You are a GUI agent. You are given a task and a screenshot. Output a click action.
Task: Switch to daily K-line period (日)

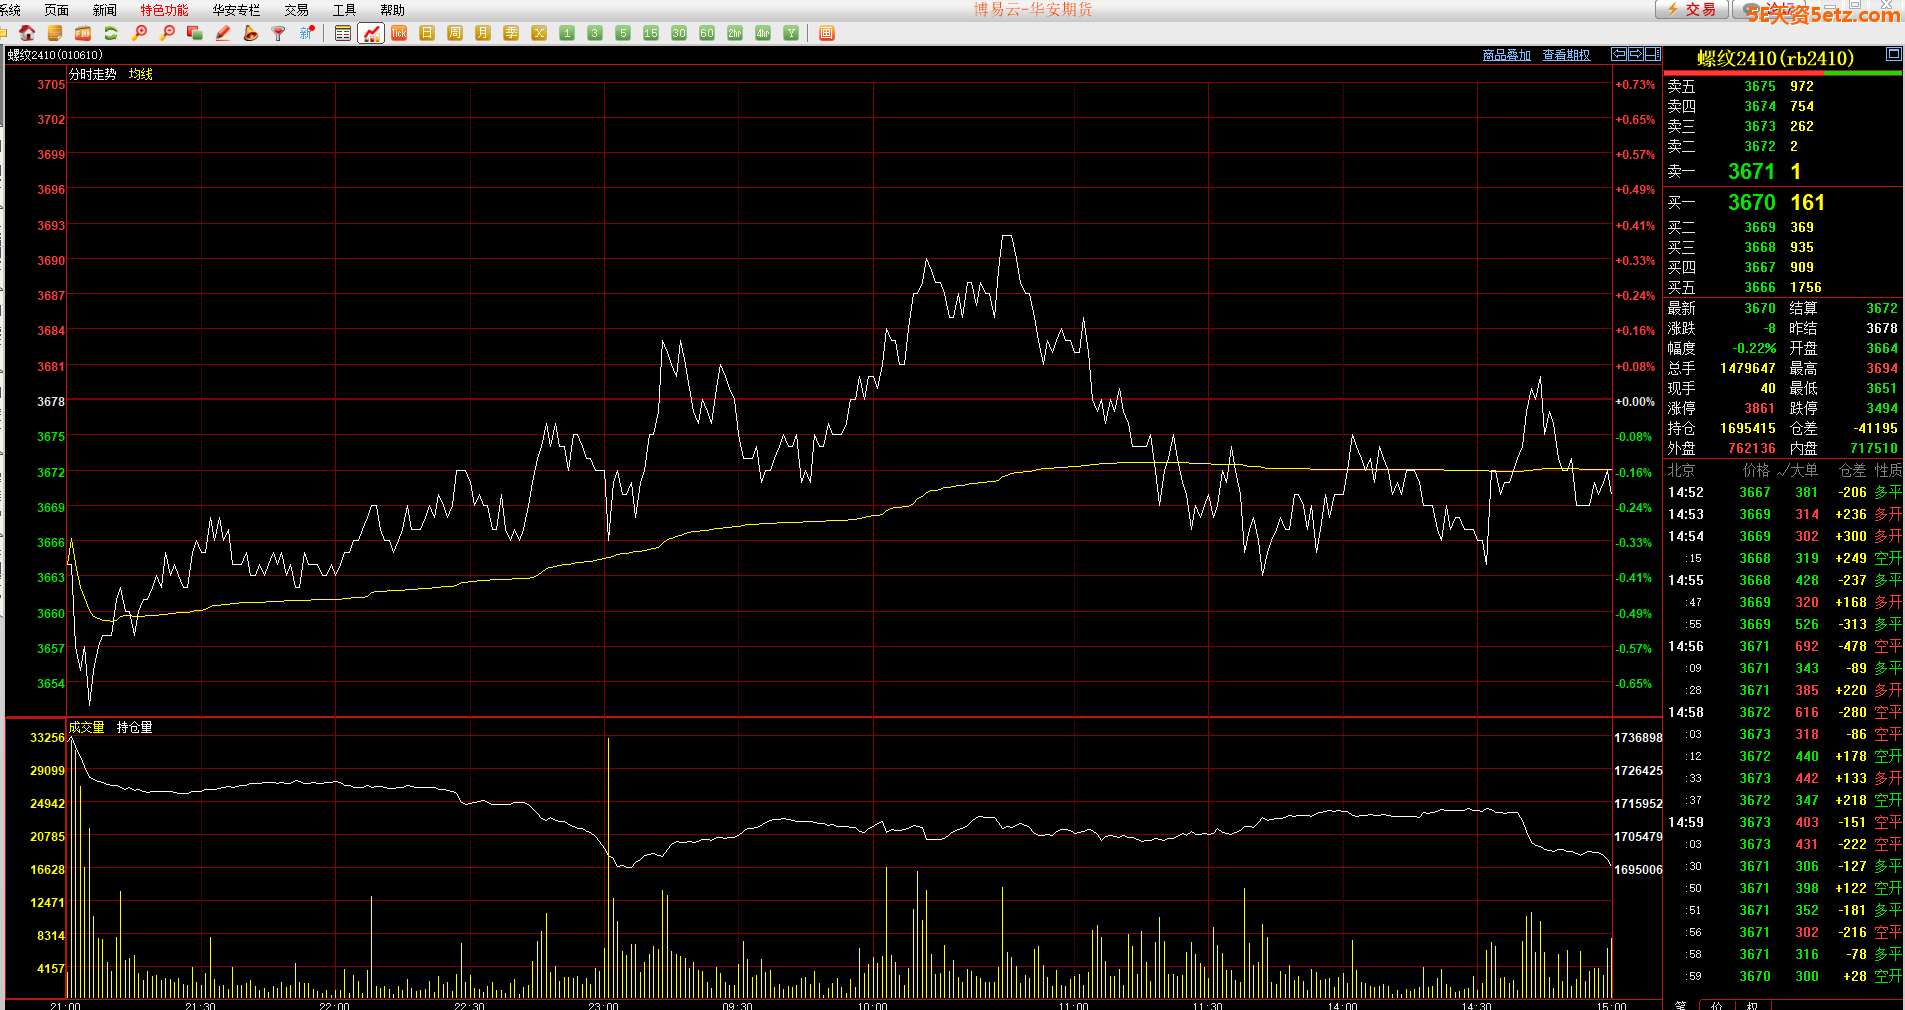(427, 33)
